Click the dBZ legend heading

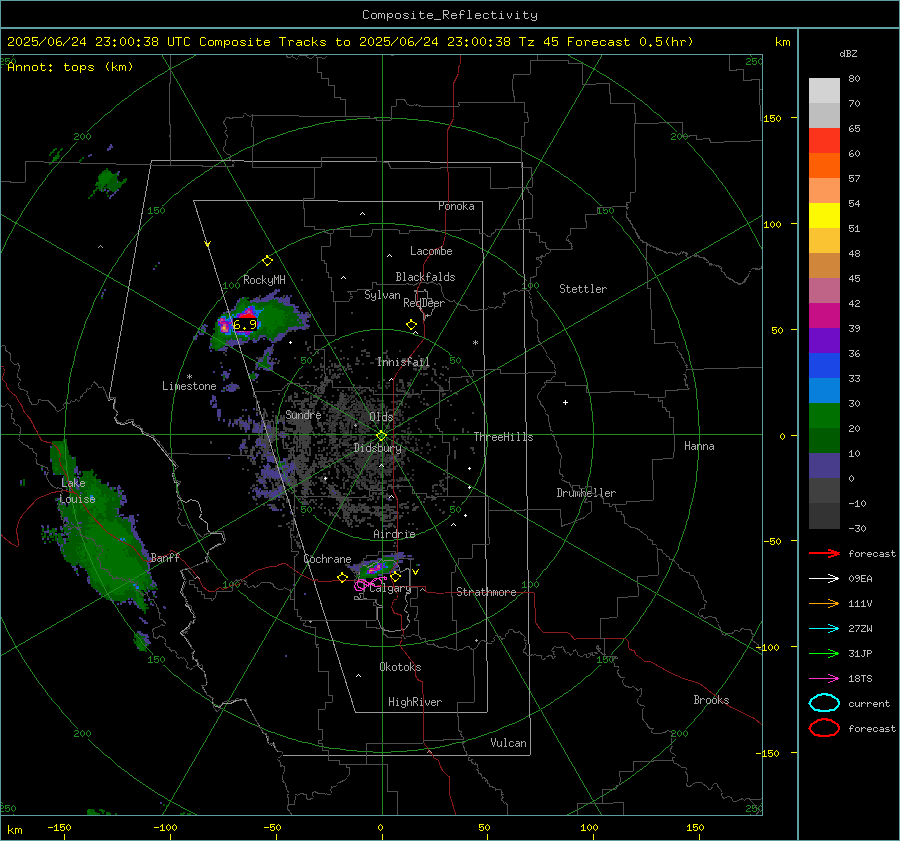[848, 53]
